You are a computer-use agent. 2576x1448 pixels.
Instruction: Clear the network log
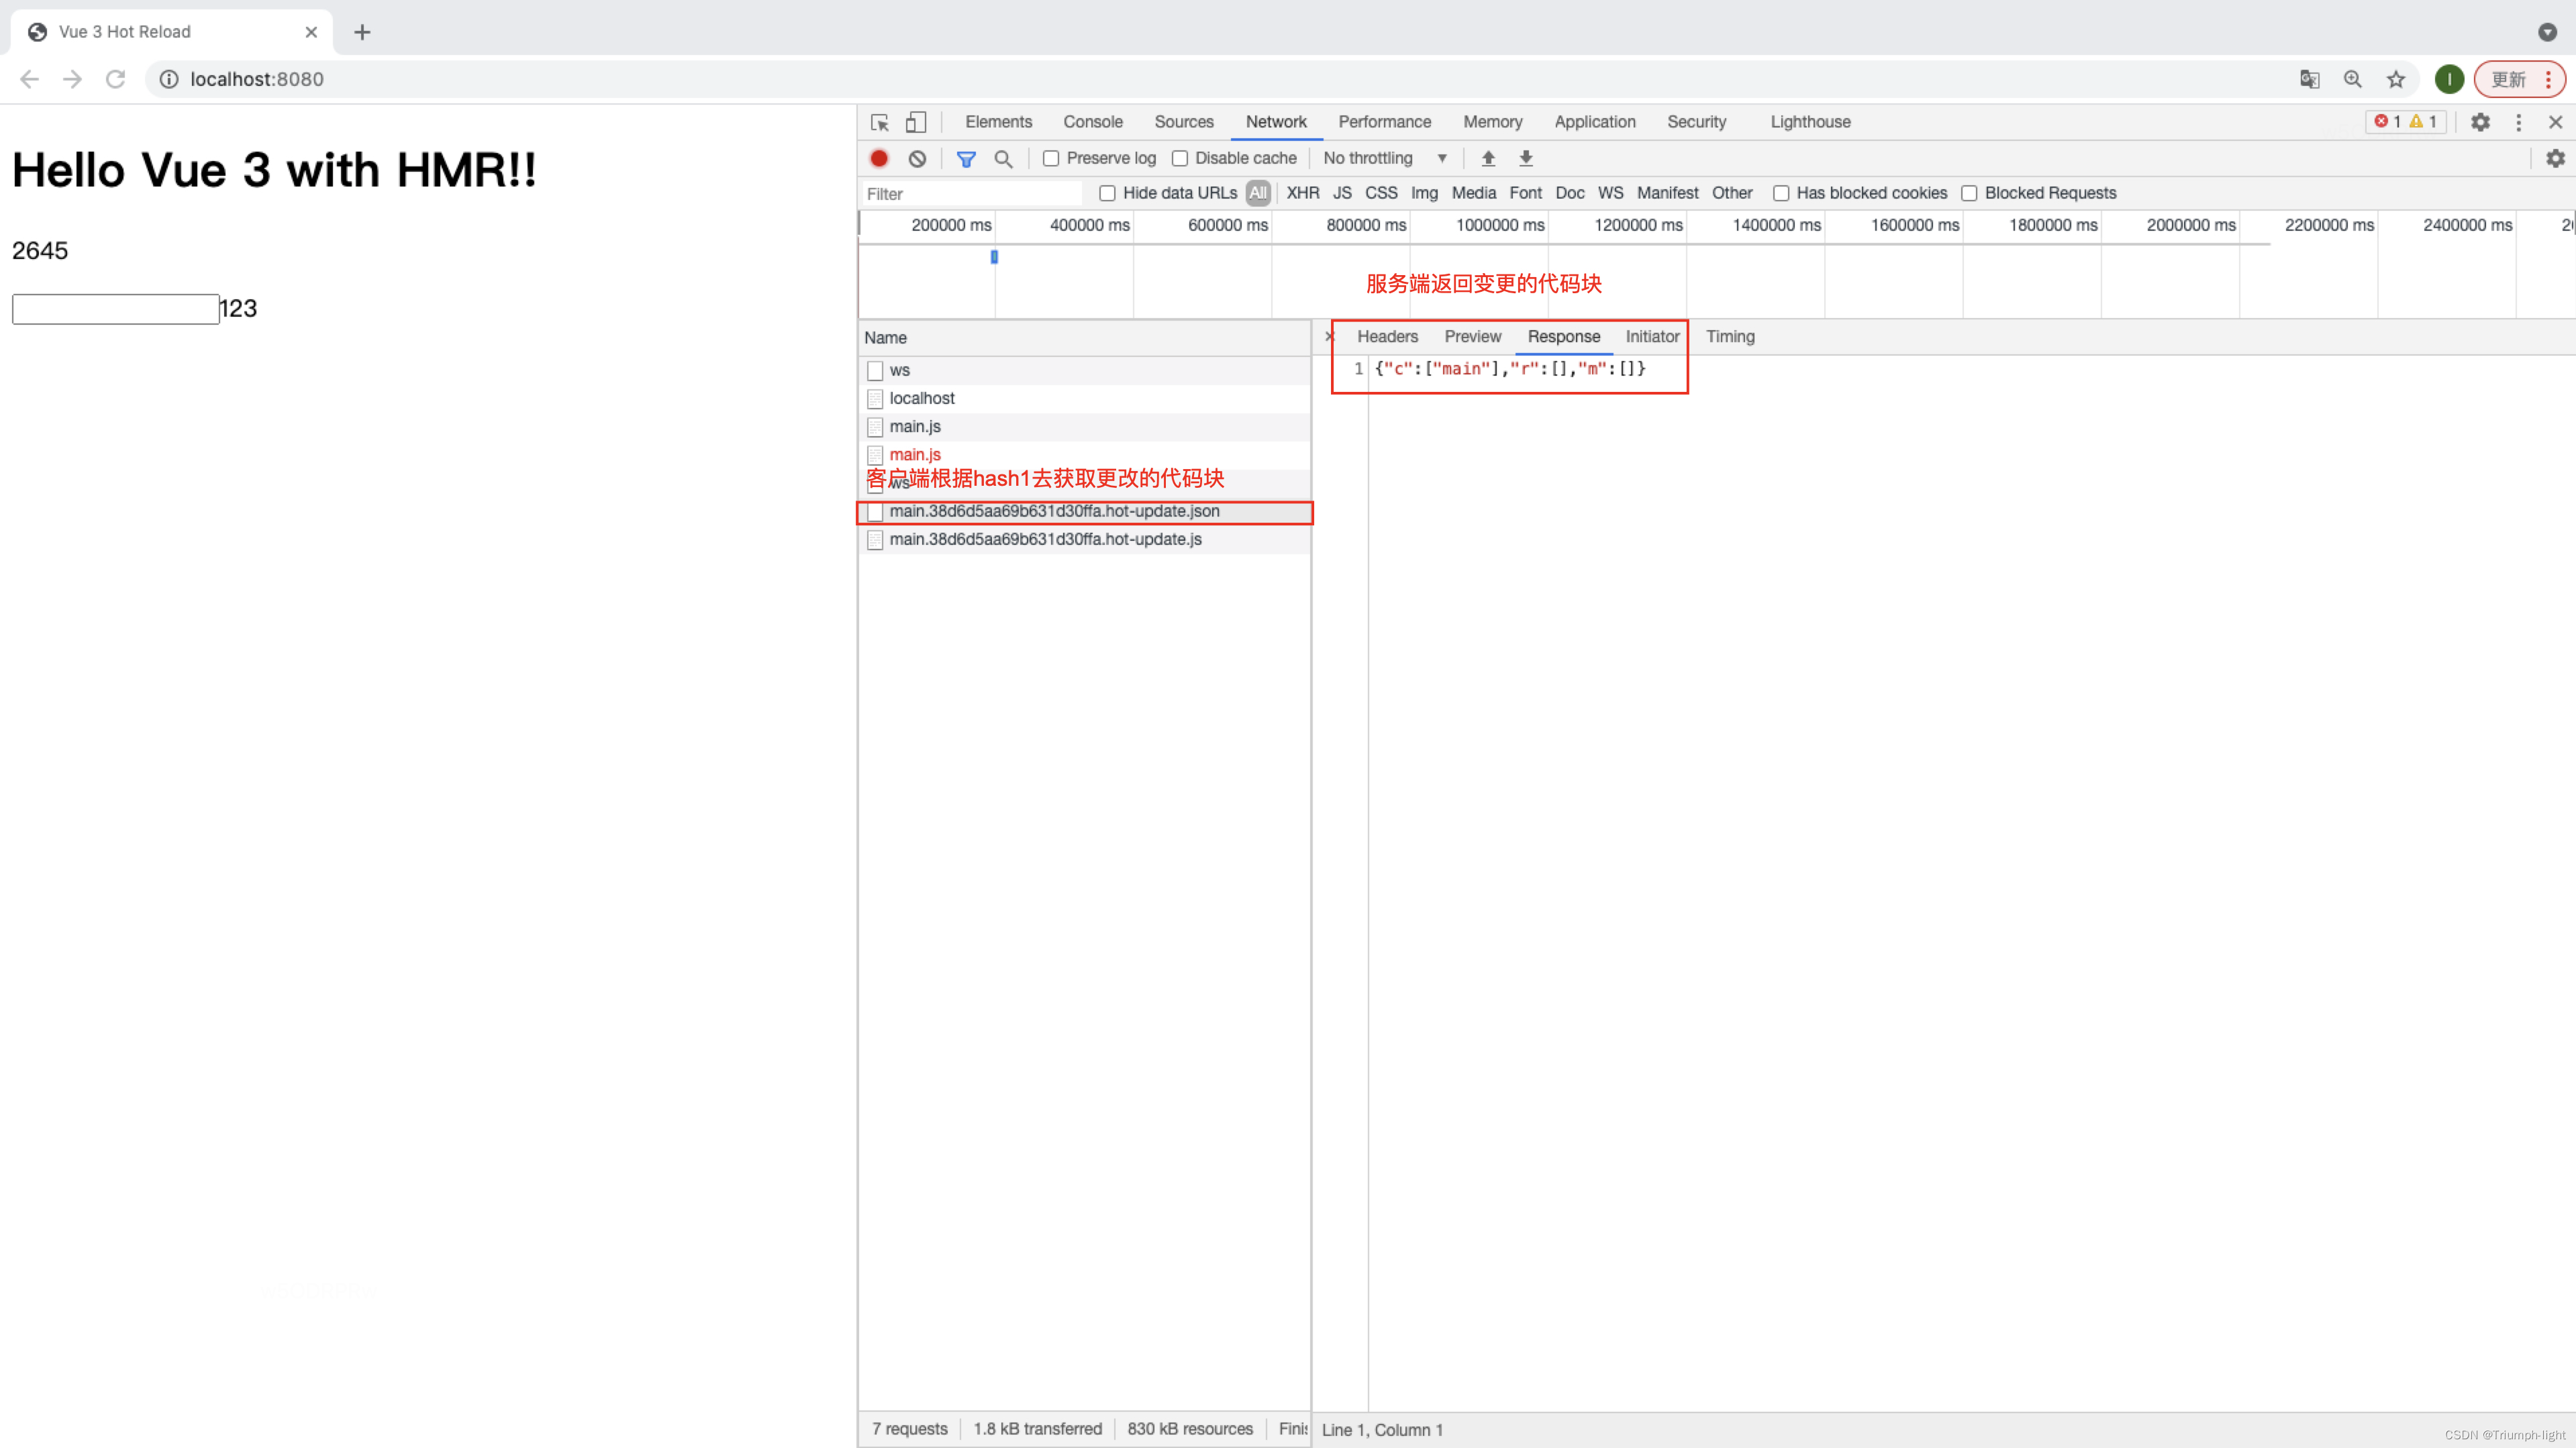click(x=917, y=158)
